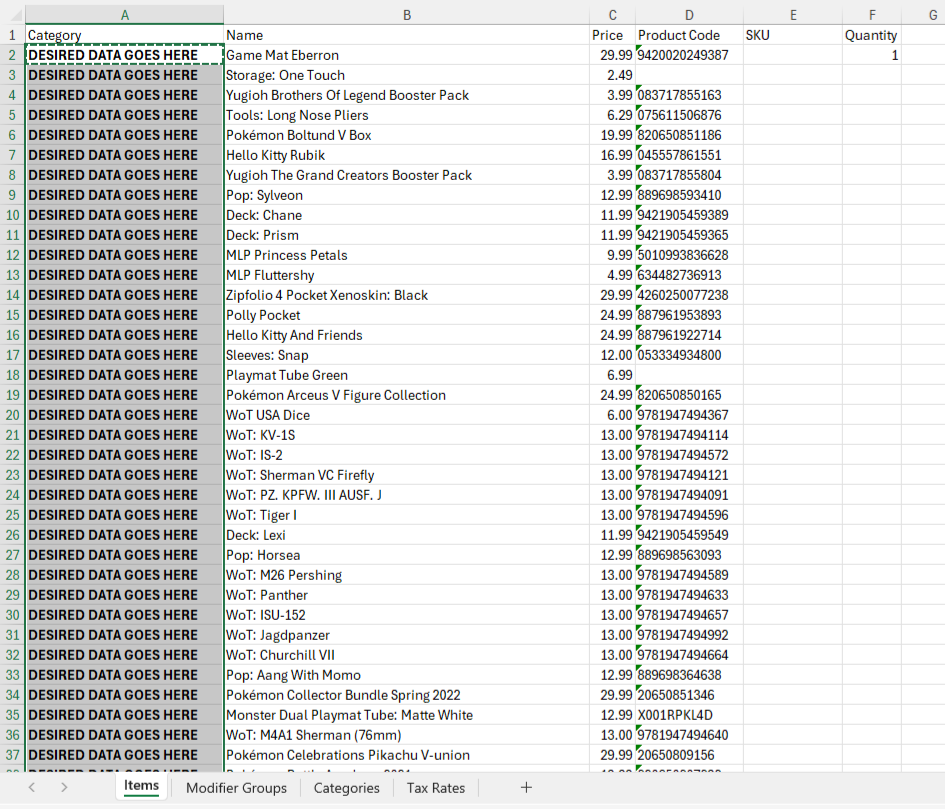Select column C header
This screenshot has height=809, width=945.
point(612,15)
